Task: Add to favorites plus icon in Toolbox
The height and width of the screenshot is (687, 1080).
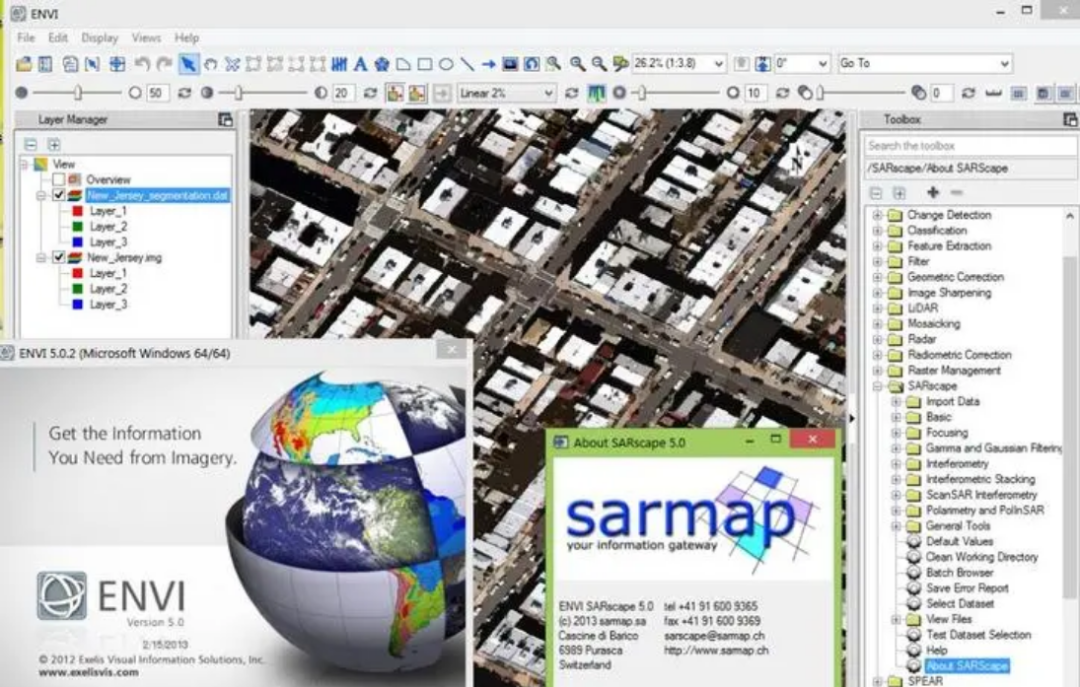Action: (933, 192)
